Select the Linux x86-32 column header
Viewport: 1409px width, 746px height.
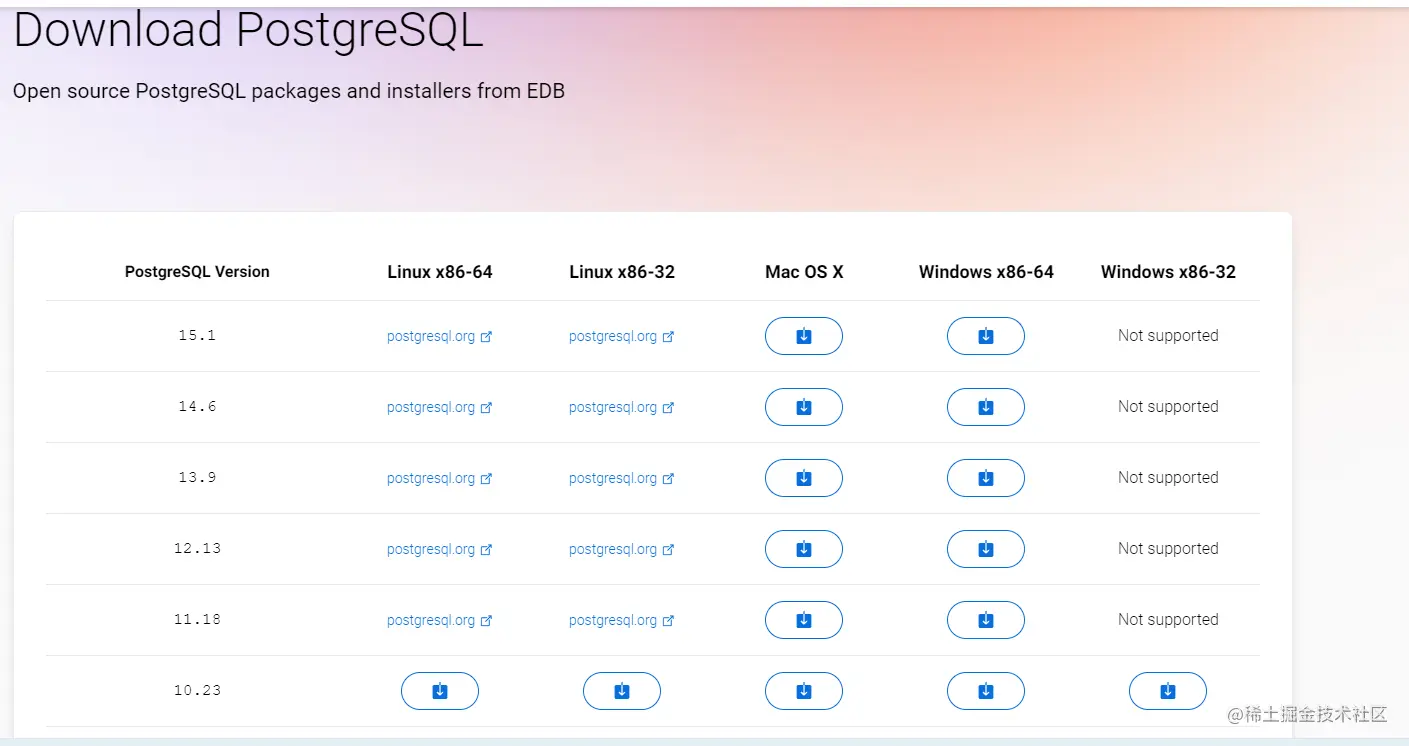pos(622,272)
